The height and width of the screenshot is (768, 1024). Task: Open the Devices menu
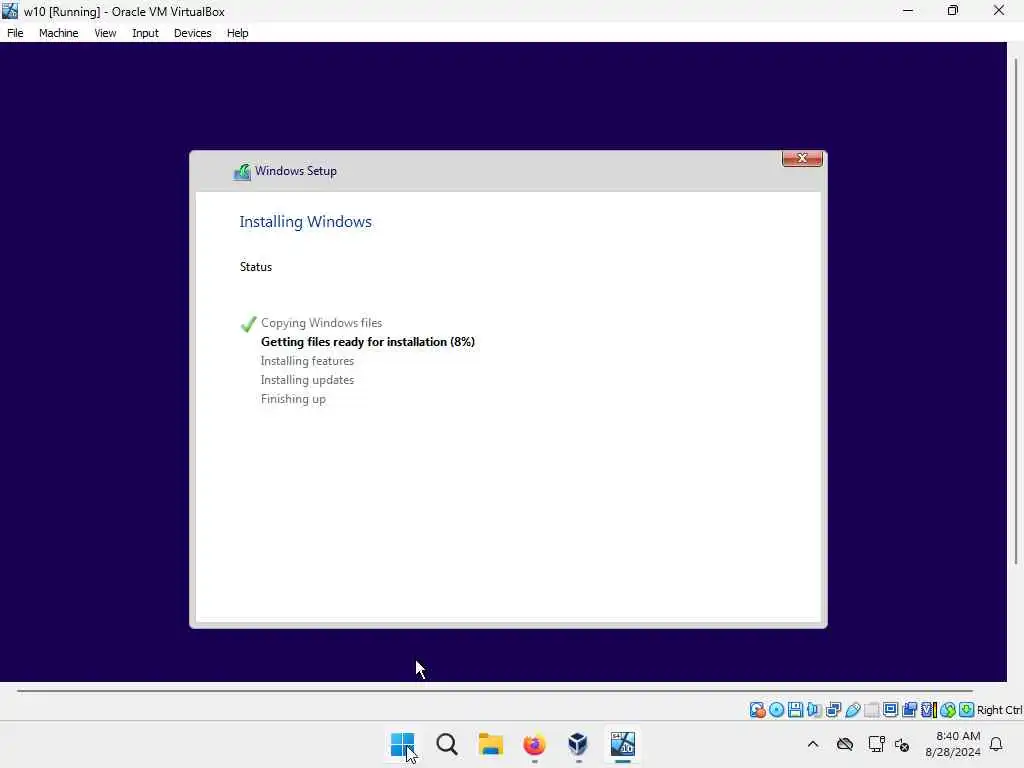[x=192, y=33]
